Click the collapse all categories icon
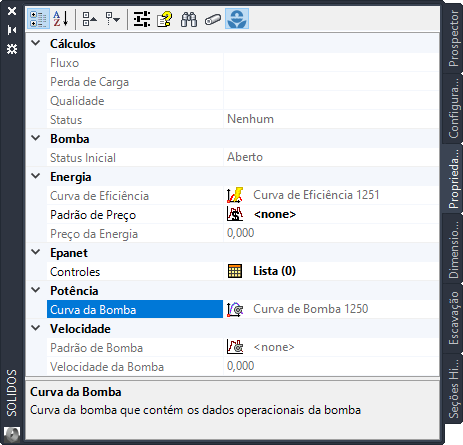463x445 pixels. click(x=89, y=19)
